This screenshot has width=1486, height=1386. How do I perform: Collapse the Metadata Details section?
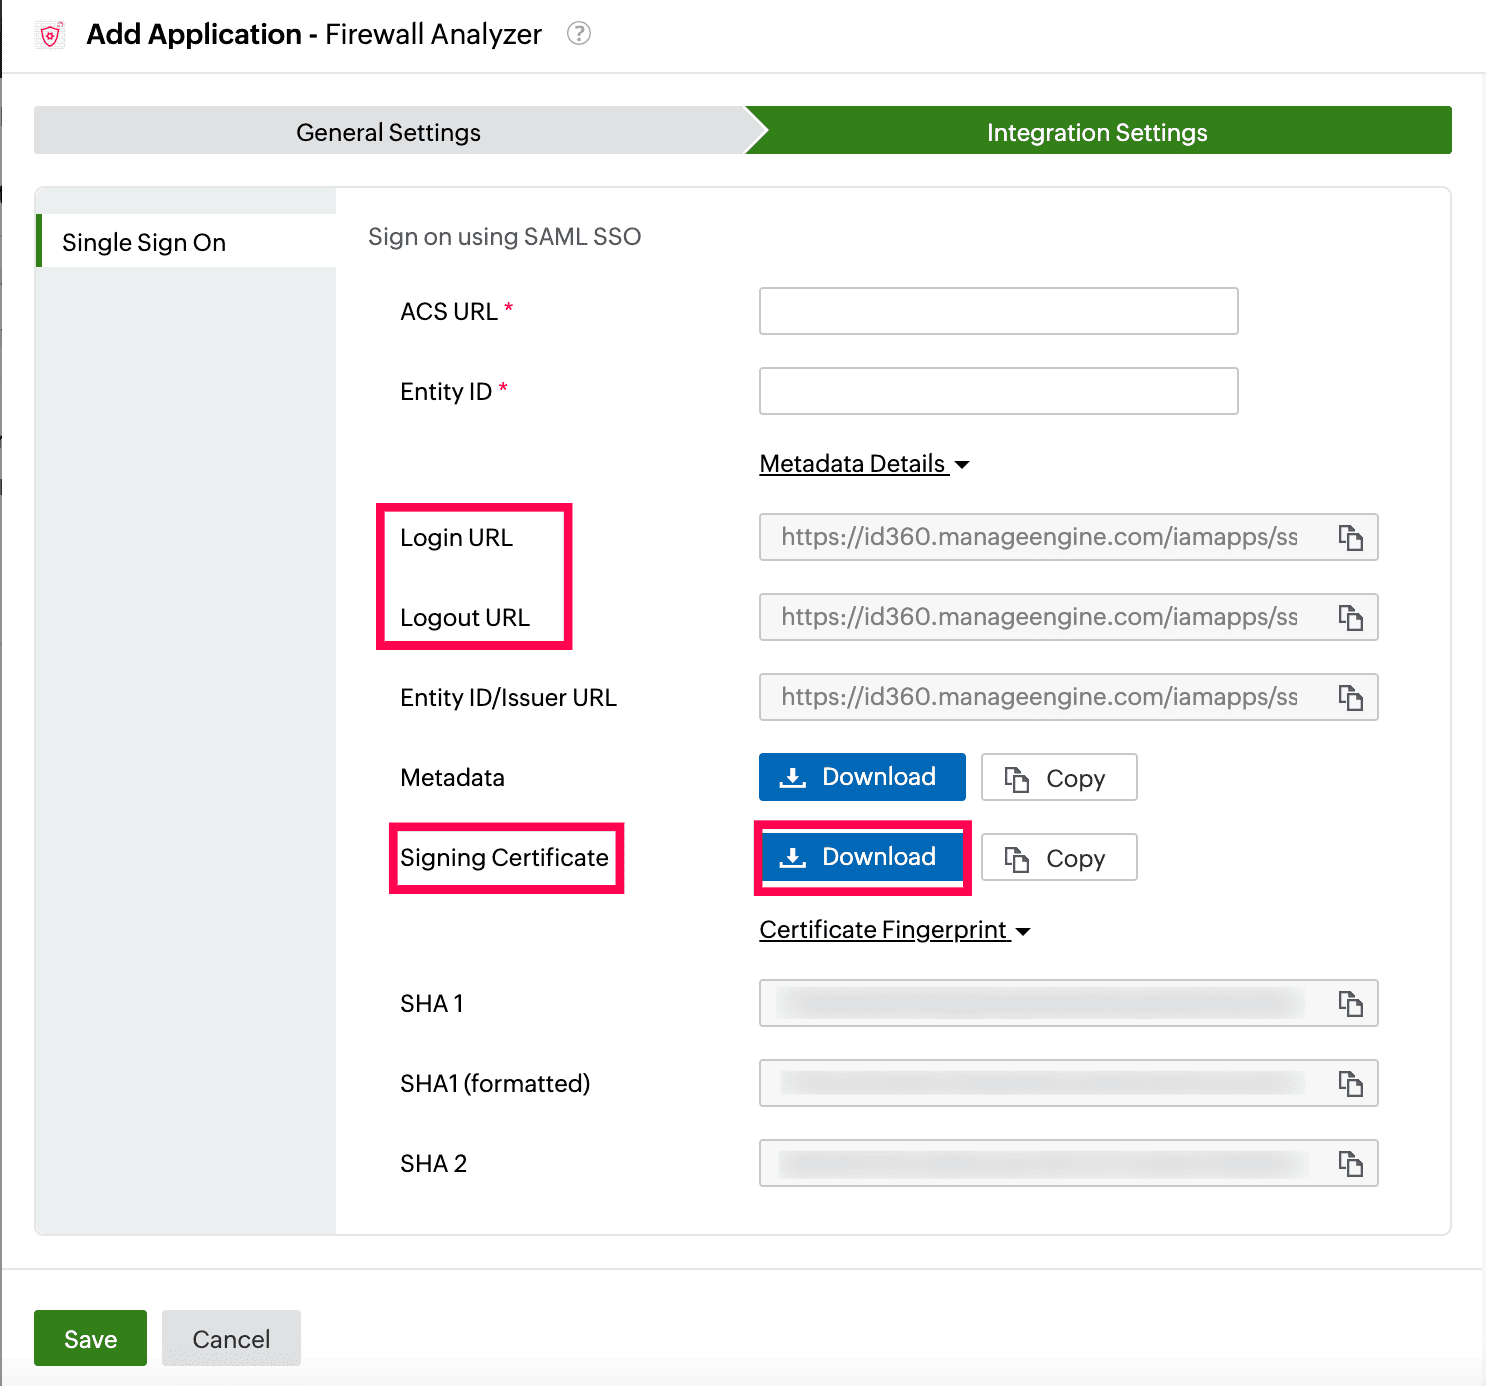coord(864,464)
